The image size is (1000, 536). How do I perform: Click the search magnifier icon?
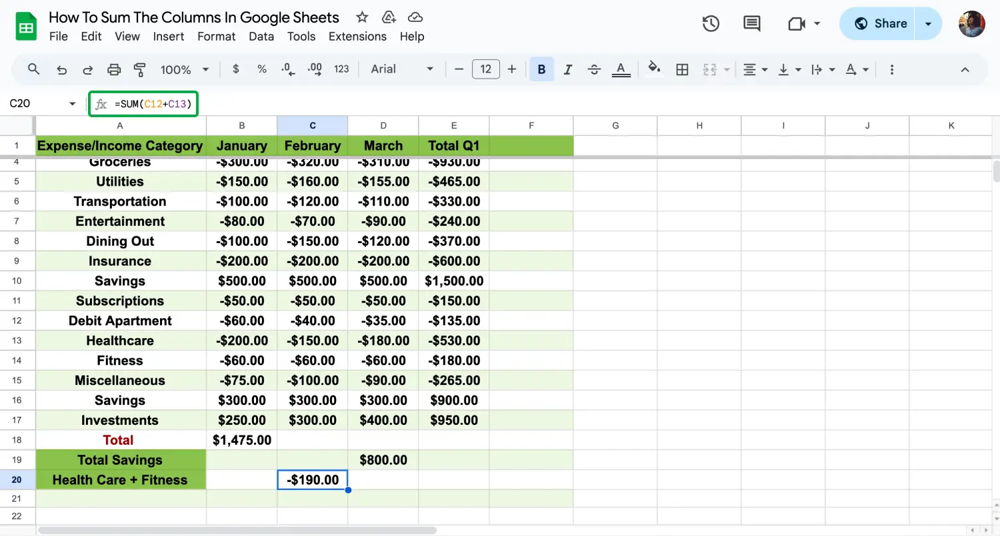pyautogui.click(x=34, y=70)
